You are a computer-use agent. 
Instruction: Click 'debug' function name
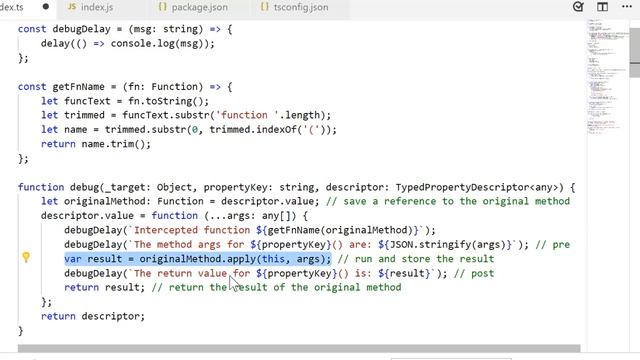point(84,187)
